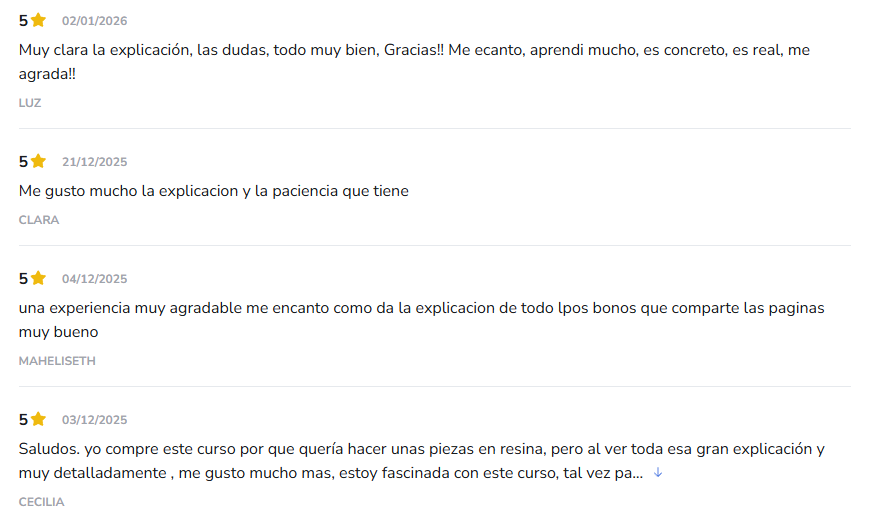Viewport: 896px width, 521px height.
Task: Click the rating number 5 on Cecilia's review
Action: pos(23,419)
